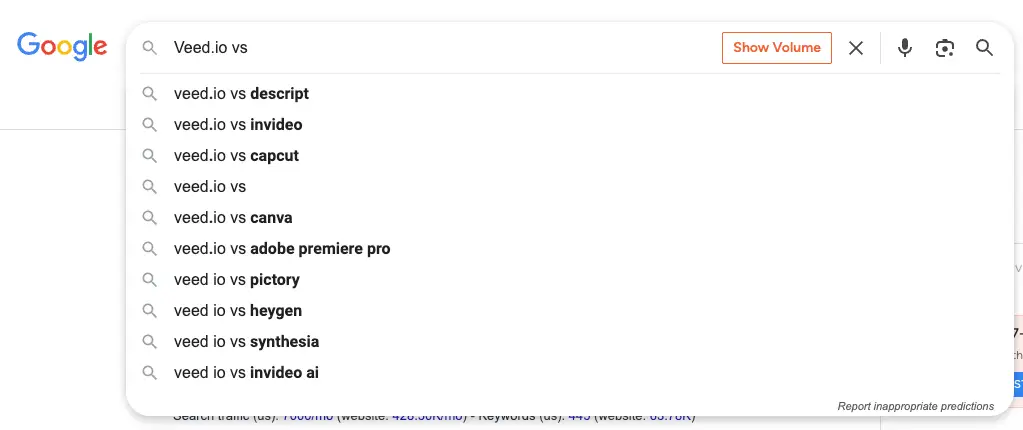The height and width of the screenshot is (430, 1023).
Task: Click magnifier icon left of search text
Action: click(x=149, y=48)
